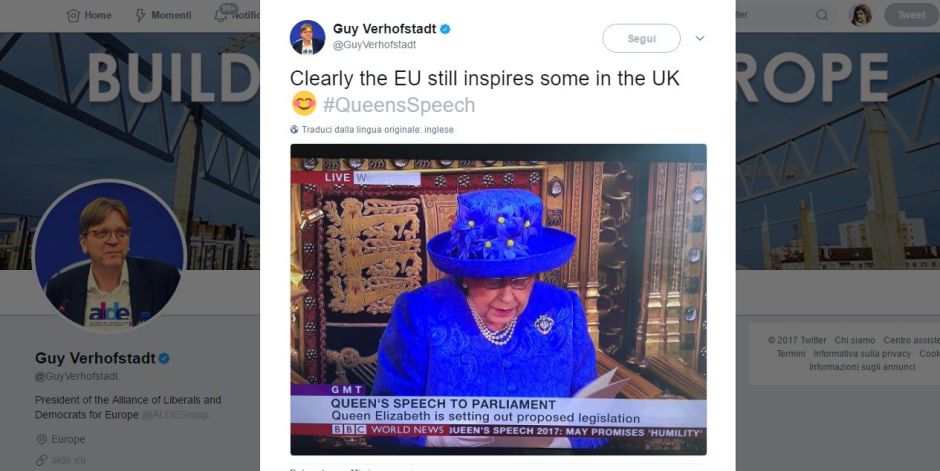
Task: Click the search magnifier icon
Action: 822,15
